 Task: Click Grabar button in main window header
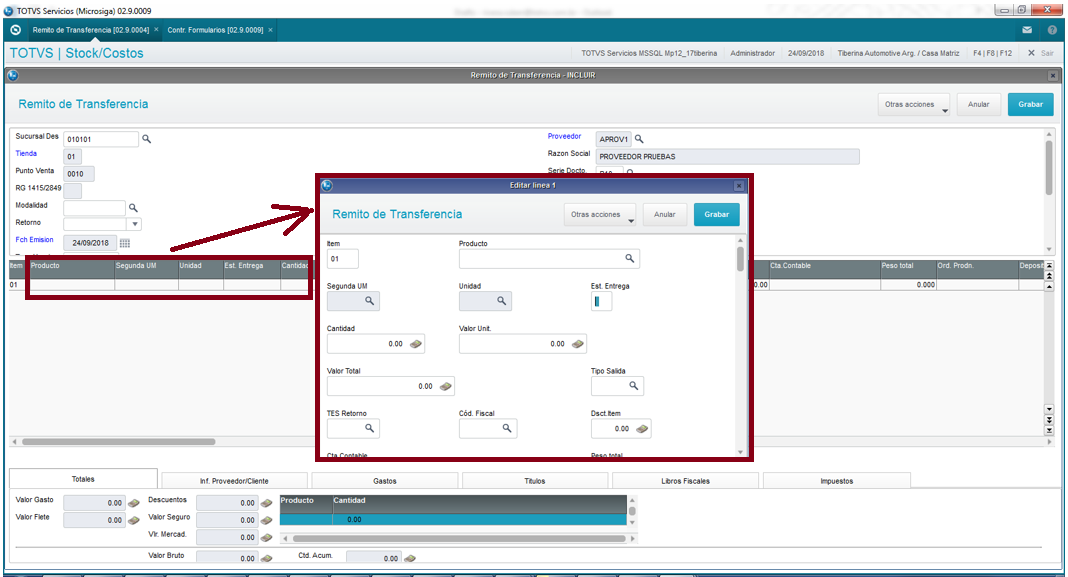[1031, 104]
